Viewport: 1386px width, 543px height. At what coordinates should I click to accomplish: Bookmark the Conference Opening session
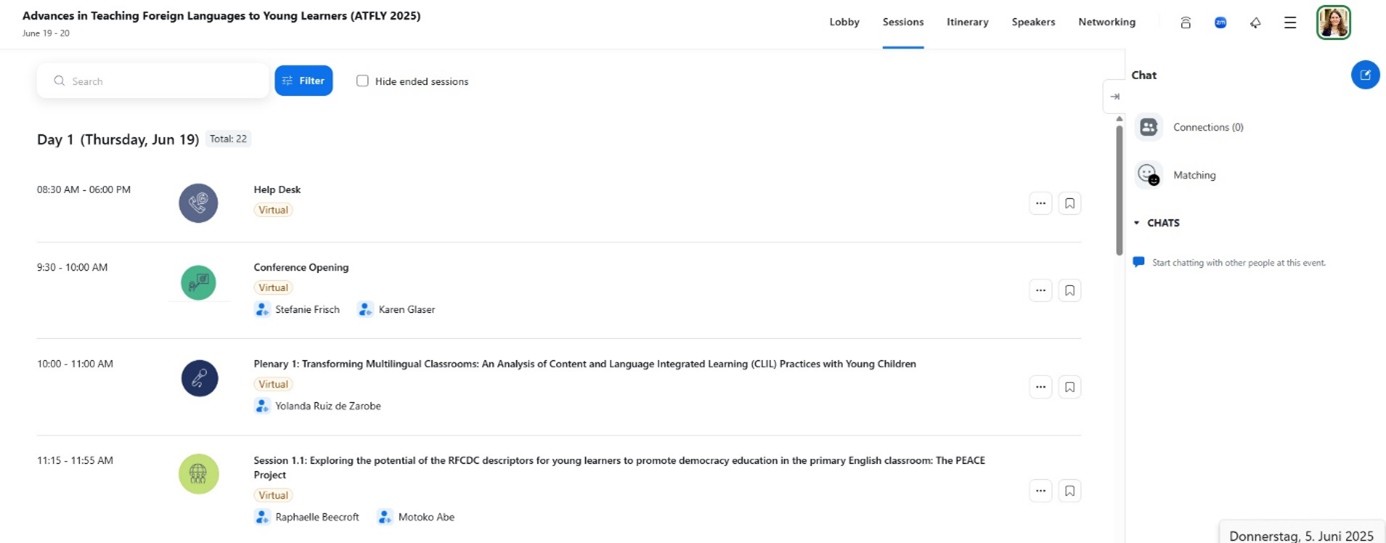tap(1069, 291)
